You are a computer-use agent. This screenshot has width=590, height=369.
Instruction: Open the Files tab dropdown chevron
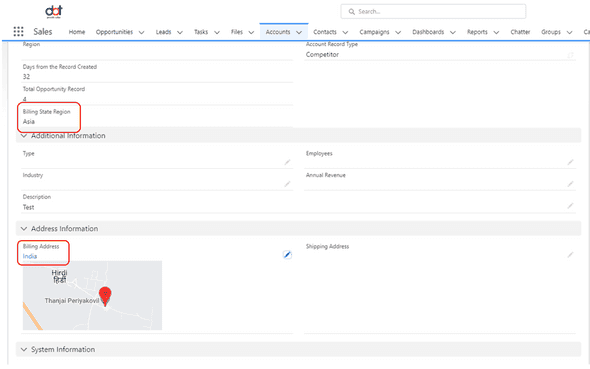tap(251, 32)
